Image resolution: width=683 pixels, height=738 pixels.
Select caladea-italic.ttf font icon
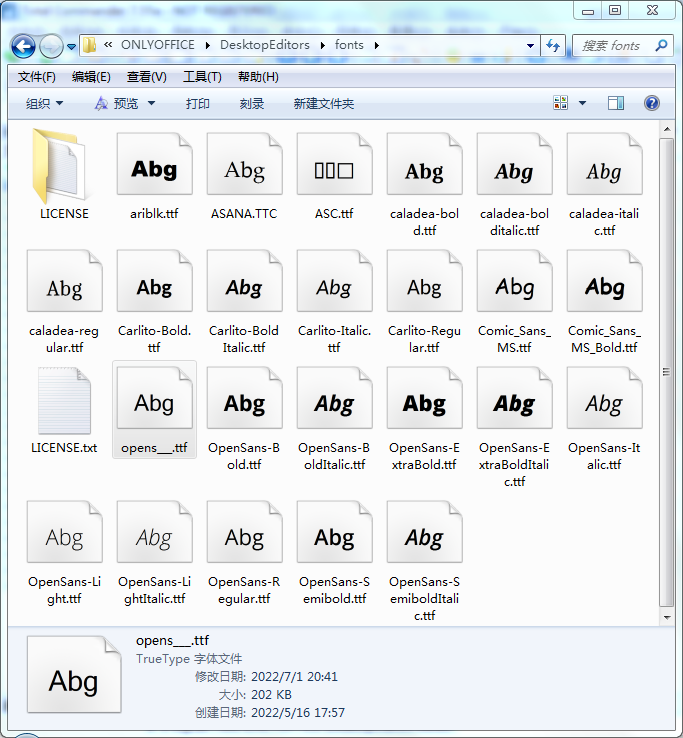click(x=604, y=164)
